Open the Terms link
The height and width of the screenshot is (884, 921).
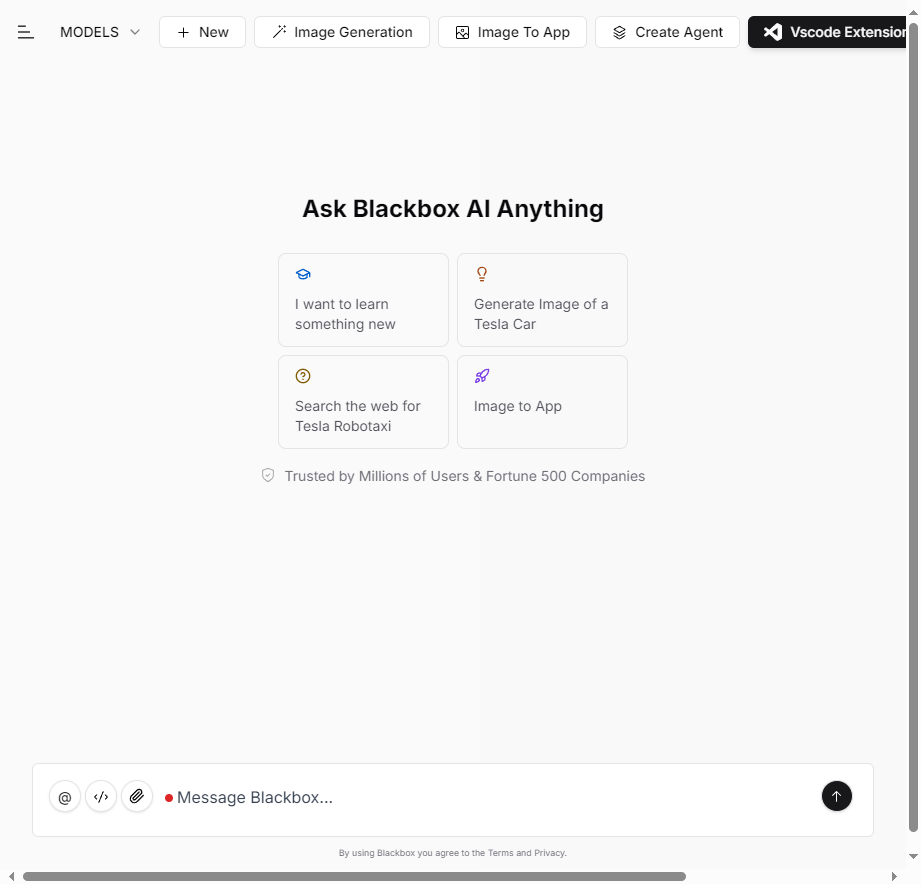tap(500, 853)
